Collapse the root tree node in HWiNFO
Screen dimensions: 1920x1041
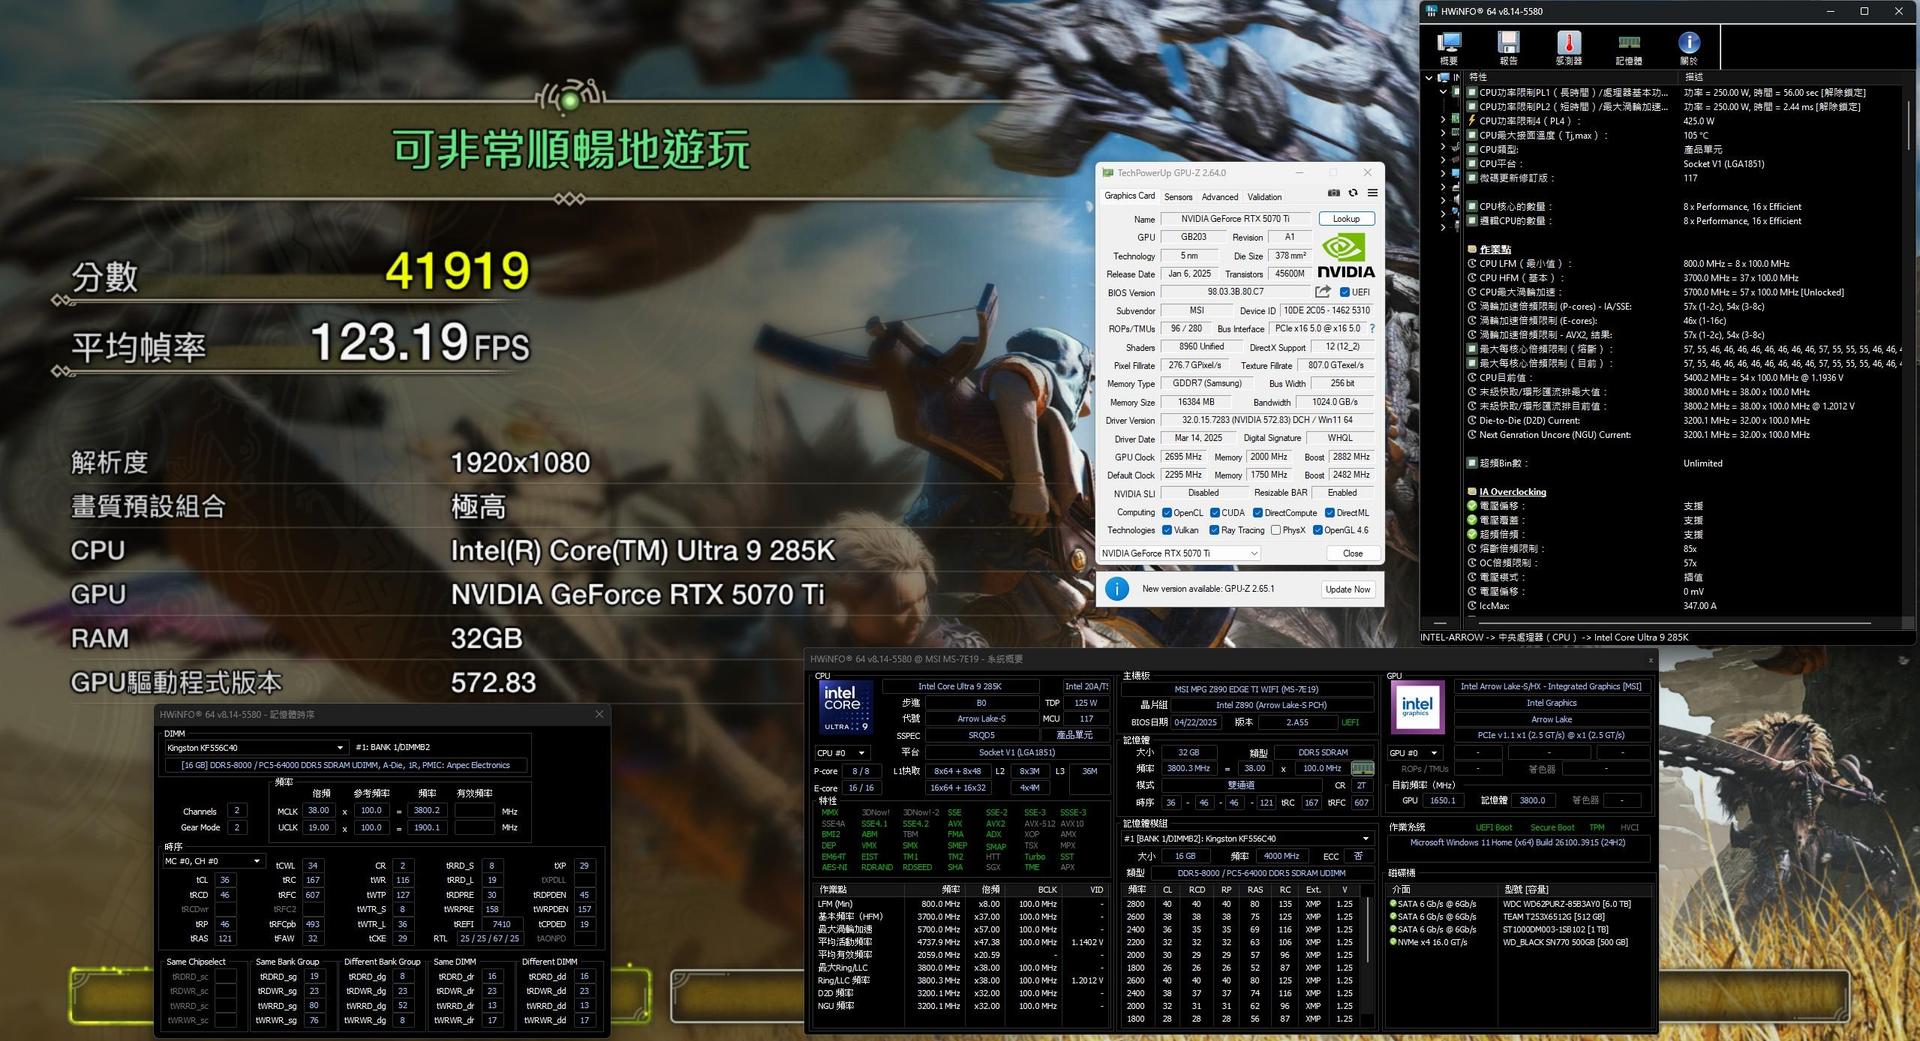click(x=1428, y=77)
